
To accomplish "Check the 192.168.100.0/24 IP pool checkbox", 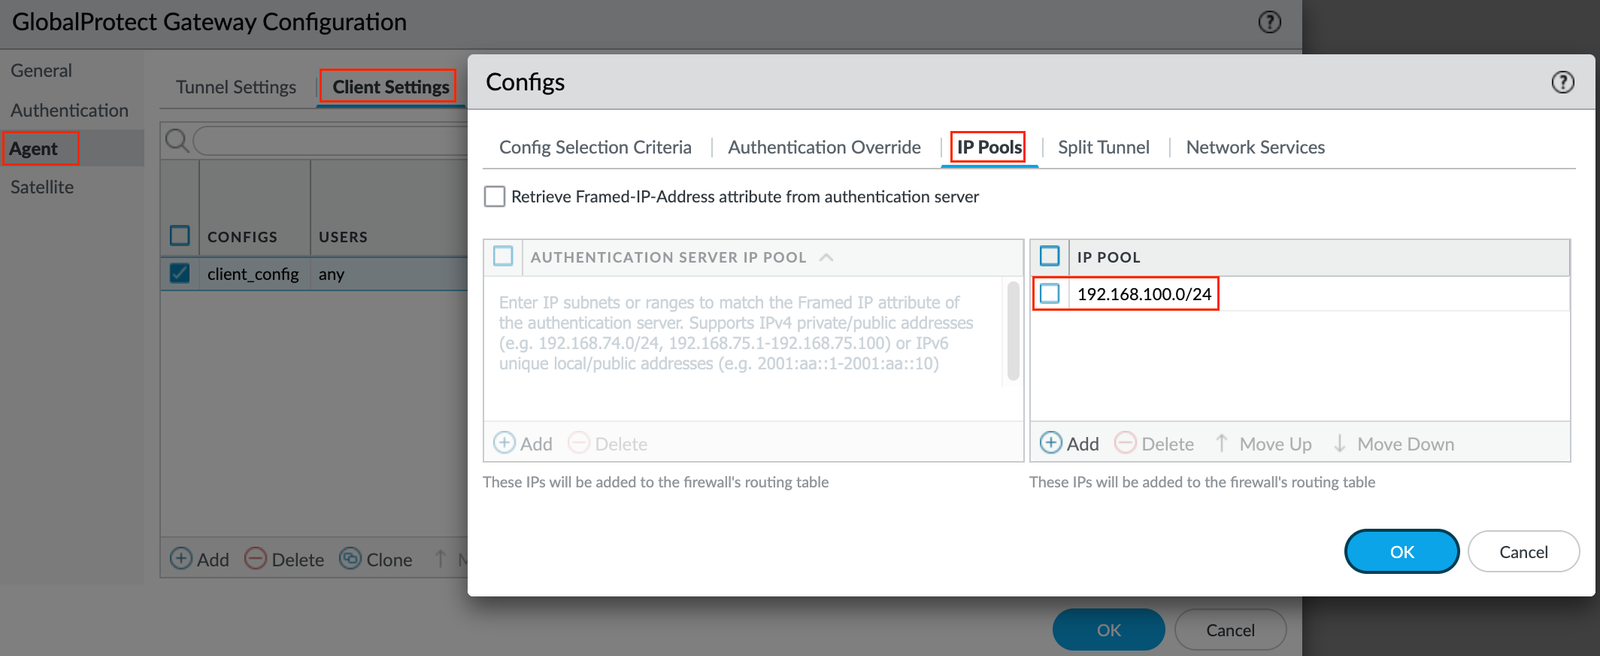I will (1050, 294).
